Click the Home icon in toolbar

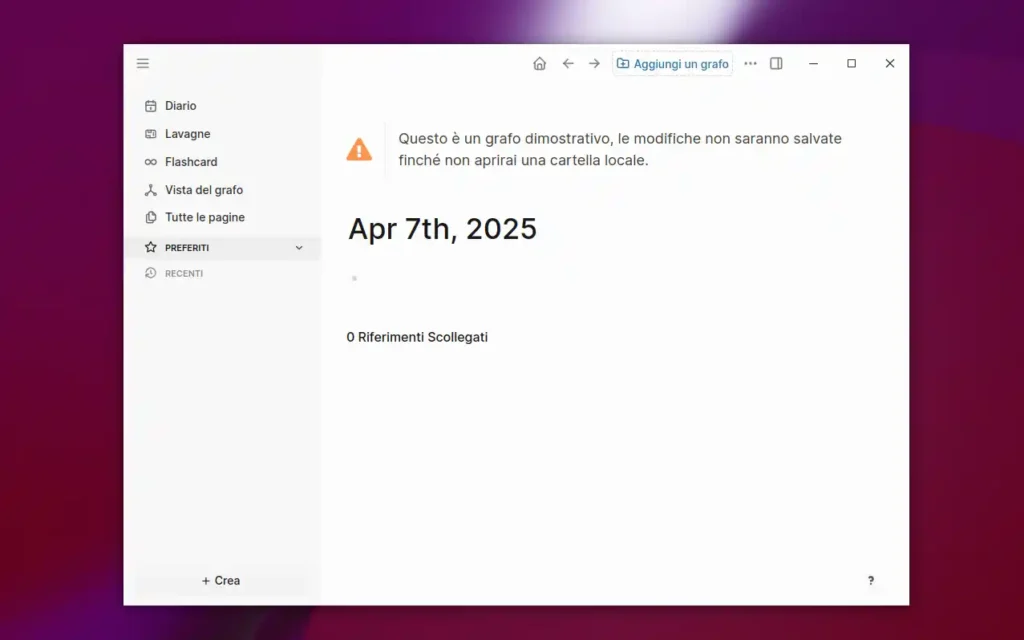tap(539, 63)
